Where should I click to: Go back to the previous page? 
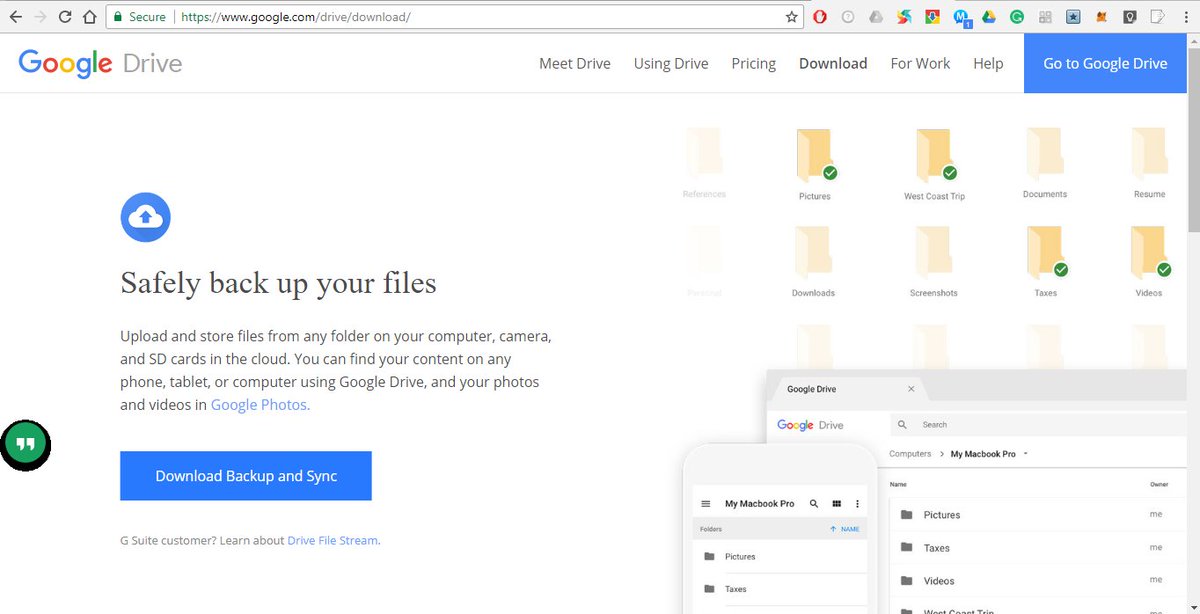click(x=15, y=17)
